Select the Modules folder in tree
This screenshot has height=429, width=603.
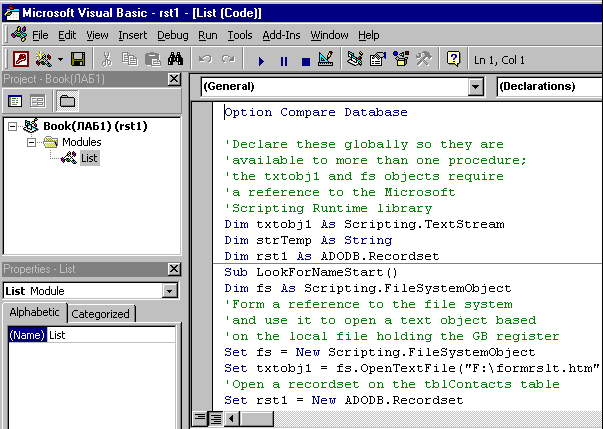82,142
